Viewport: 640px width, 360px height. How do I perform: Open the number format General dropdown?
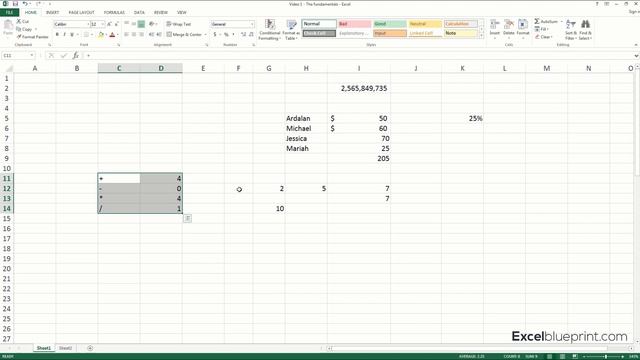click(x=251, y=24)
